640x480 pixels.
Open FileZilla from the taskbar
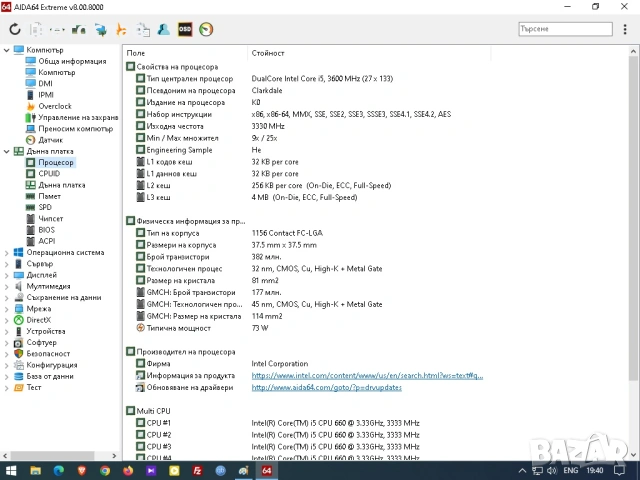click(197, 471)
